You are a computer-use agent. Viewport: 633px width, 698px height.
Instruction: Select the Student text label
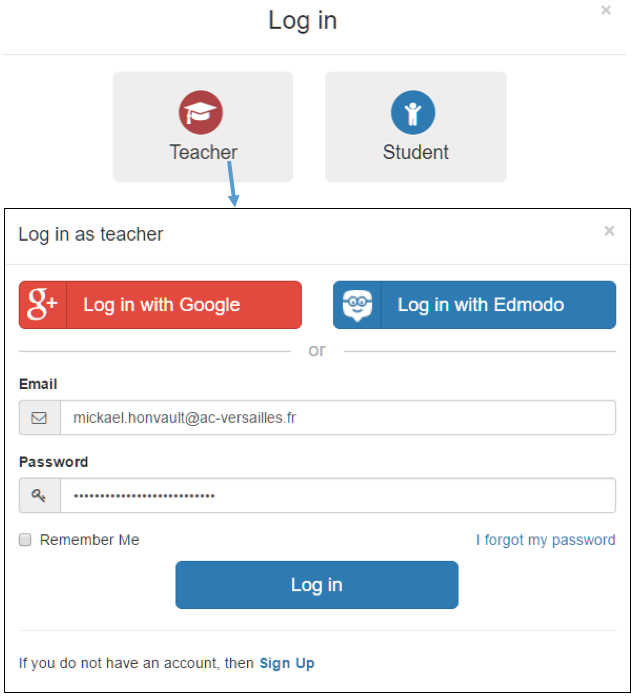[x=415, y=152]
